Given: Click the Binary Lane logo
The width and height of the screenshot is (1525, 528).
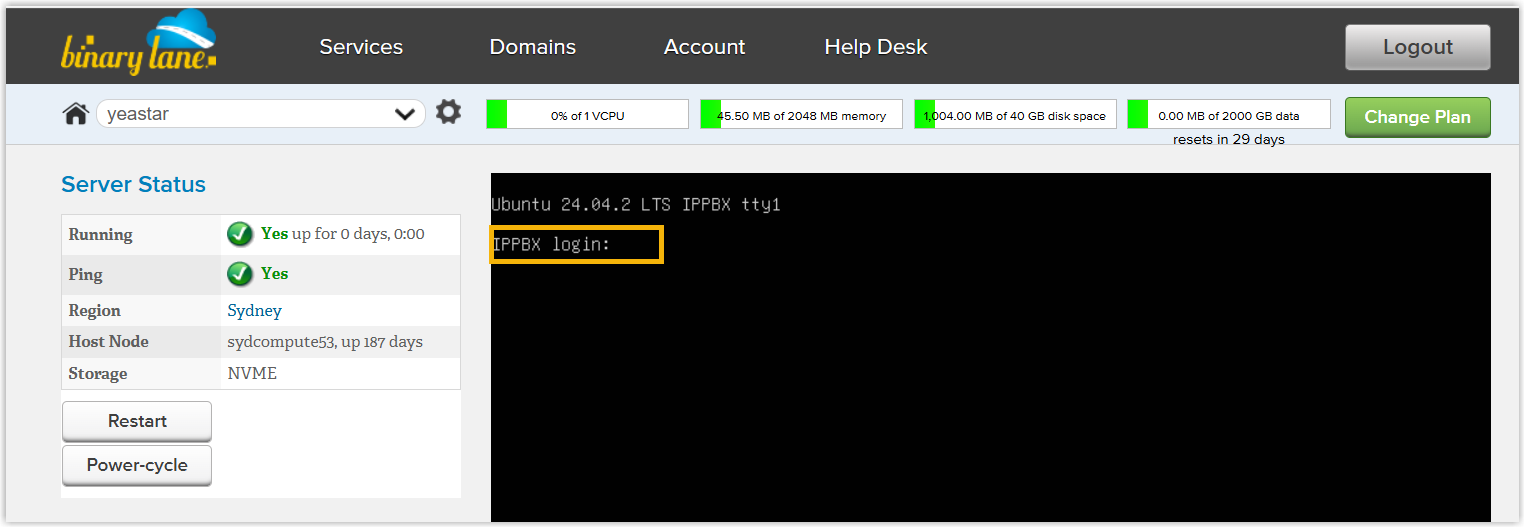Looking at the screenshot, I should (x=138, y=44).
